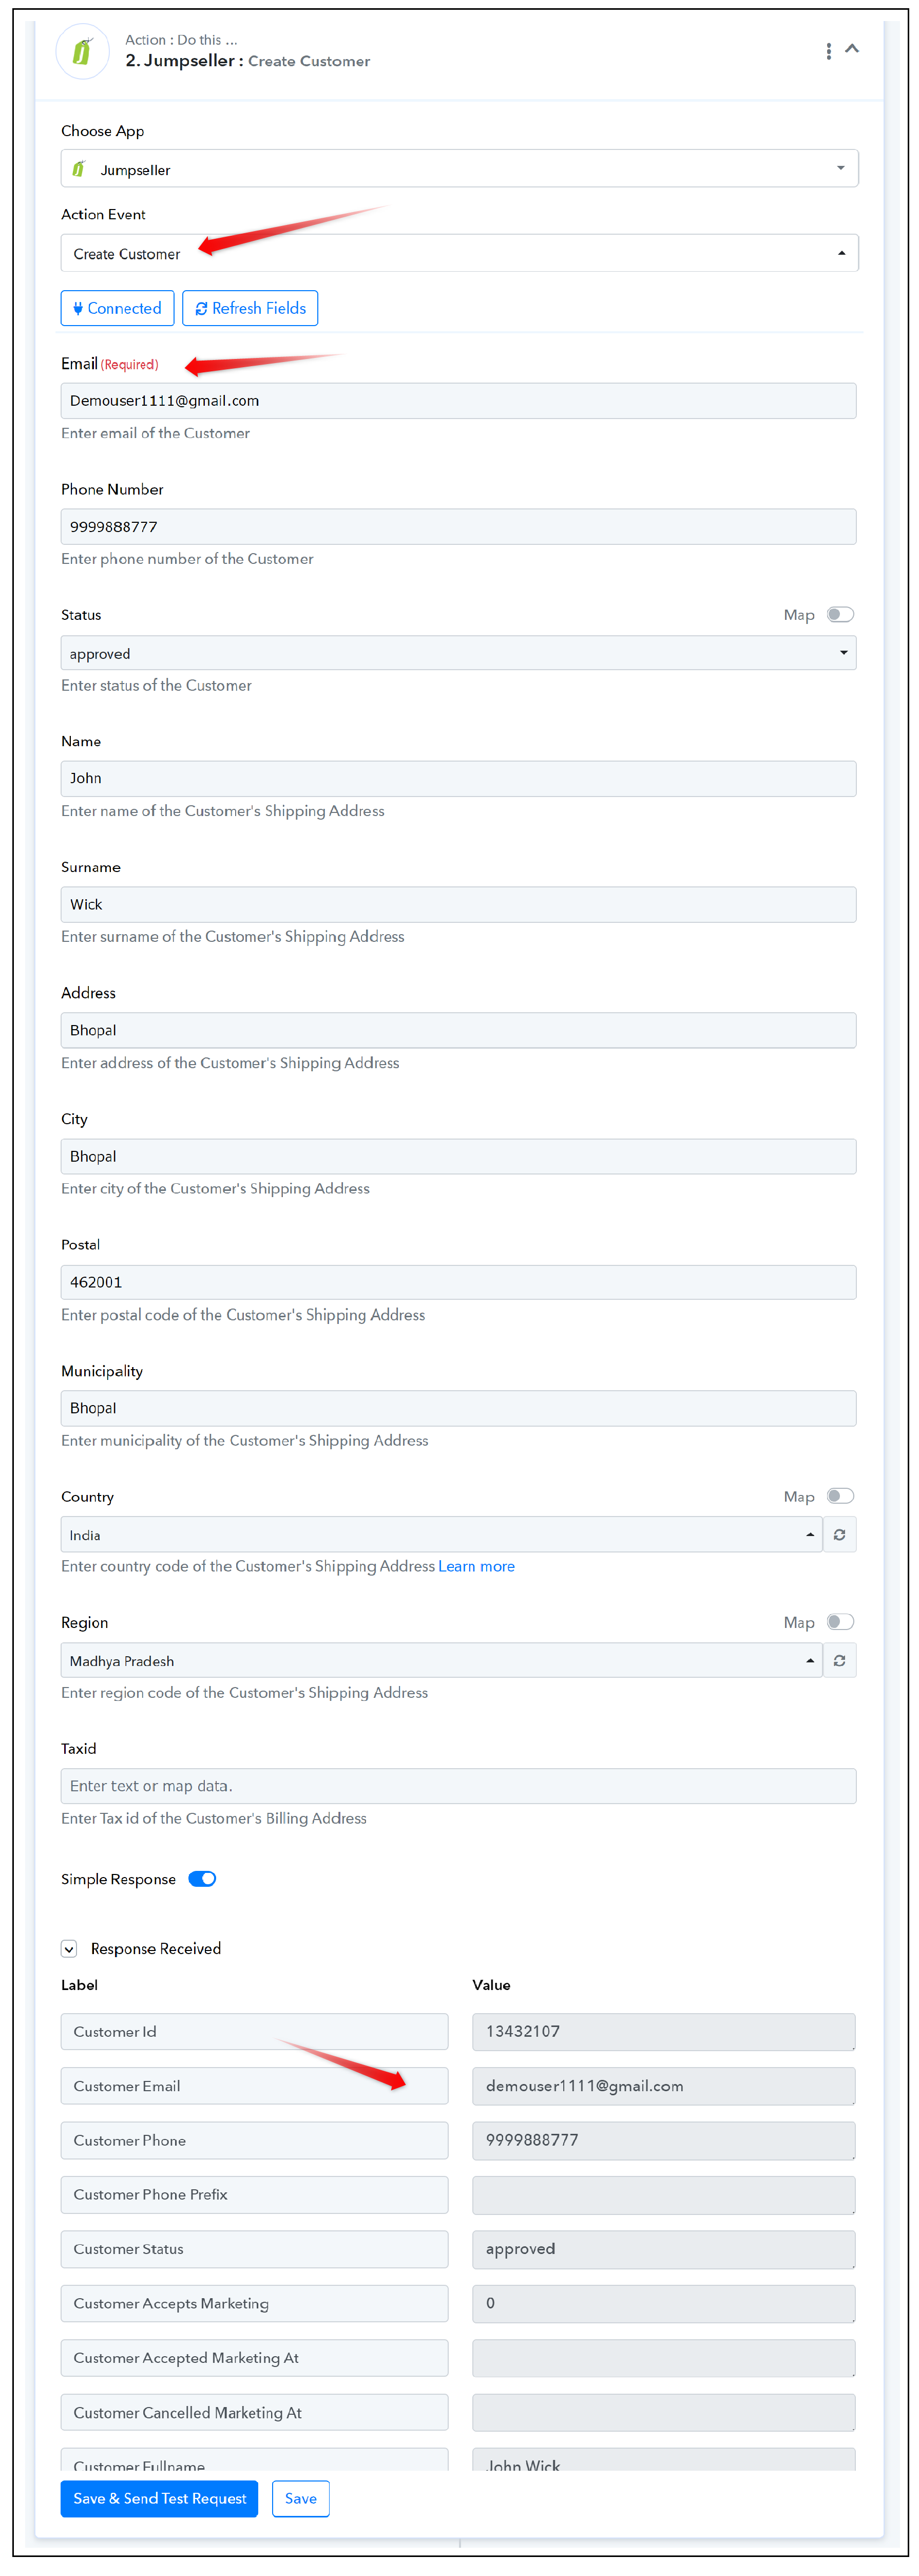The image size is (919, 2576).
Task: Click the Save button
Action: (300, 2499)
